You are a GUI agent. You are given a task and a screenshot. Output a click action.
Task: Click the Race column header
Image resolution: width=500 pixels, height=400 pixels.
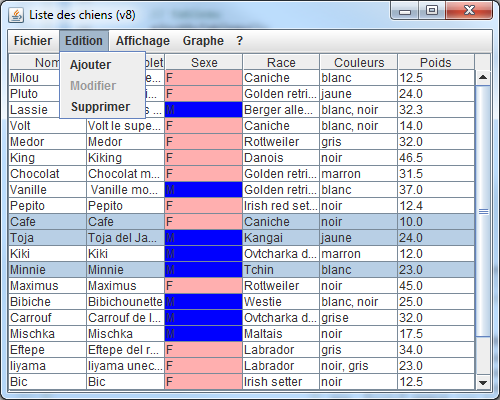pos(281,62)
